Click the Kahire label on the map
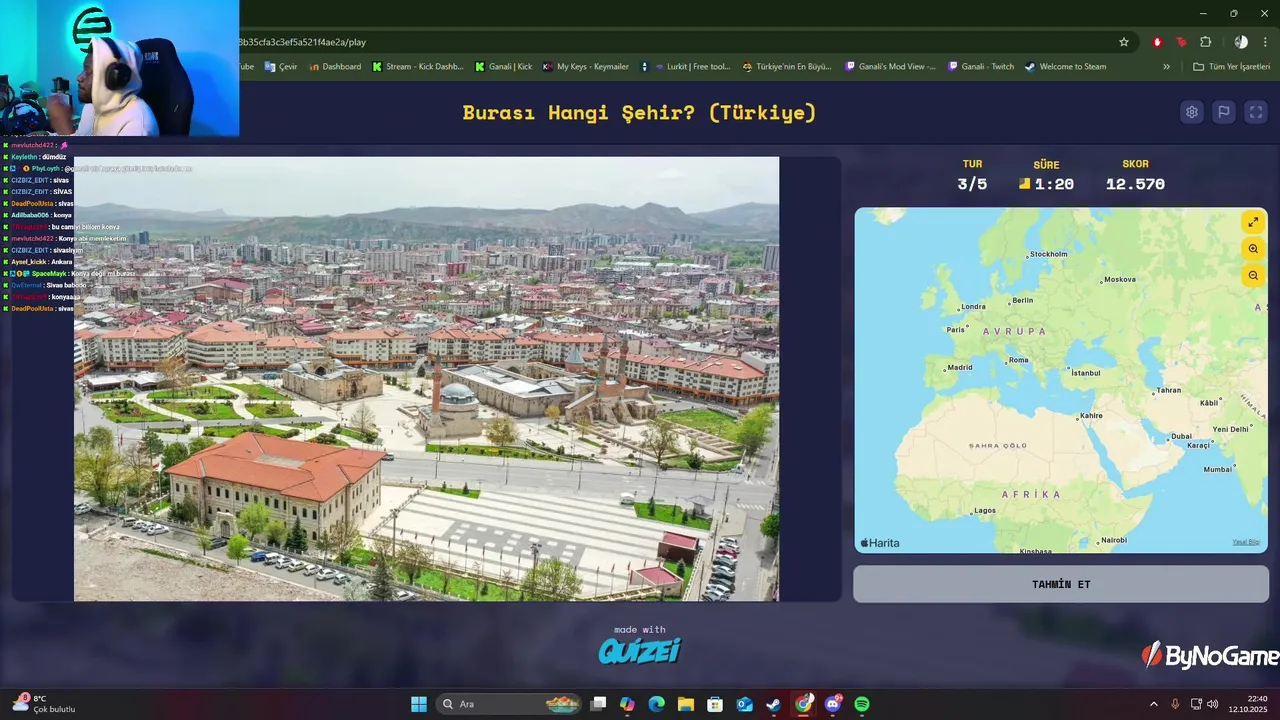This screenshot has height=720, width=1280. coord(1091,415)
